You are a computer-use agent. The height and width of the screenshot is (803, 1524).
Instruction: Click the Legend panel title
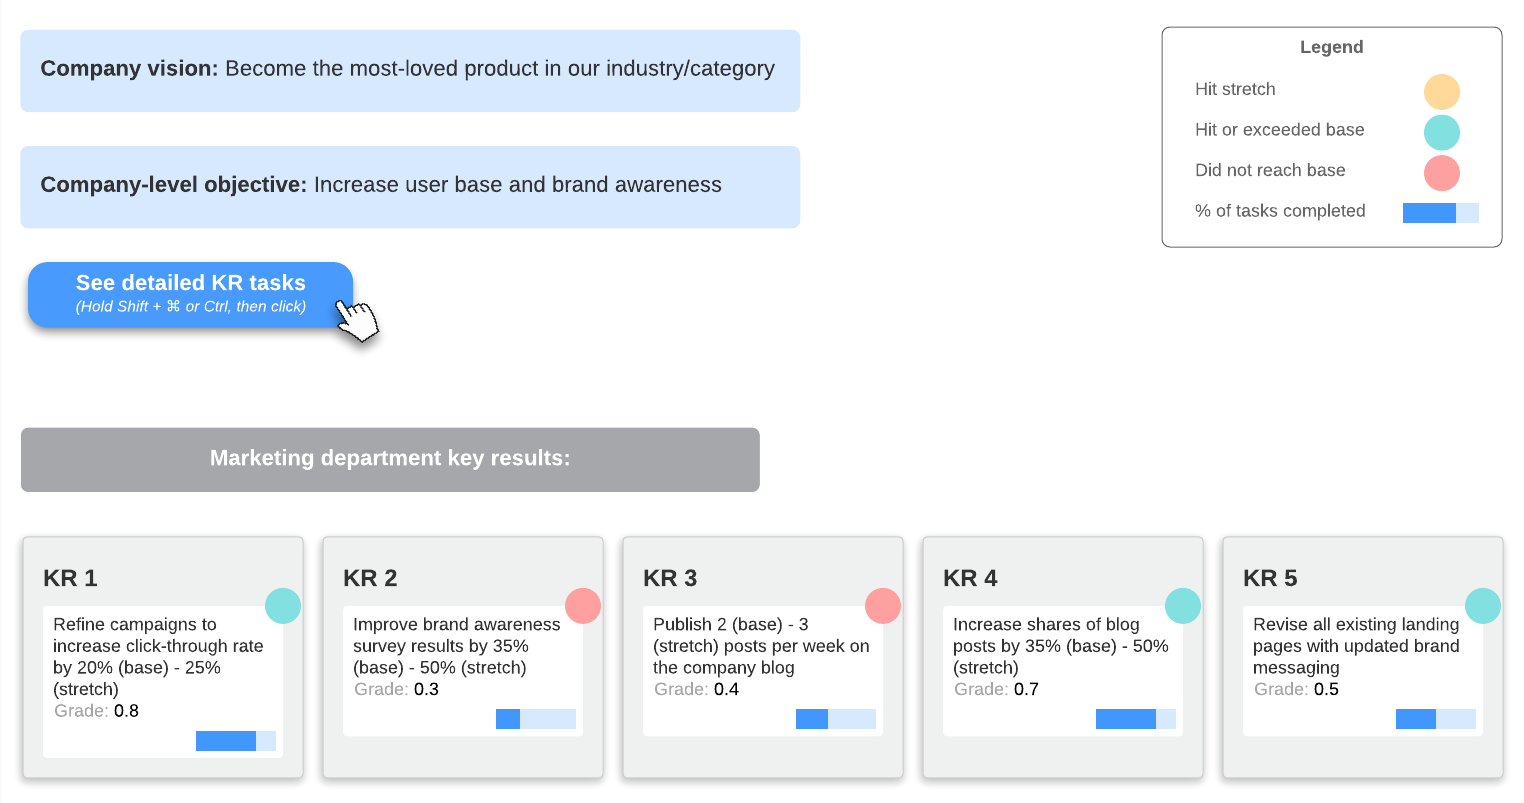coord(1331,47)
